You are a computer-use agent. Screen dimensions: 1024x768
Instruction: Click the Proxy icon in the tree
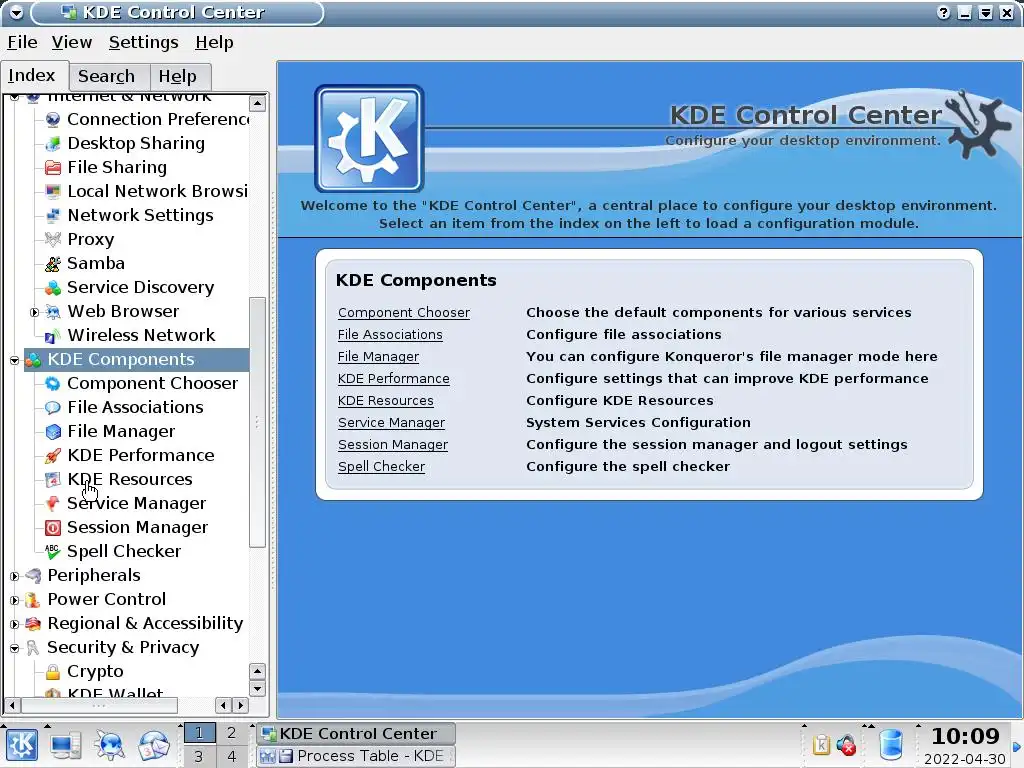[53, 240]
